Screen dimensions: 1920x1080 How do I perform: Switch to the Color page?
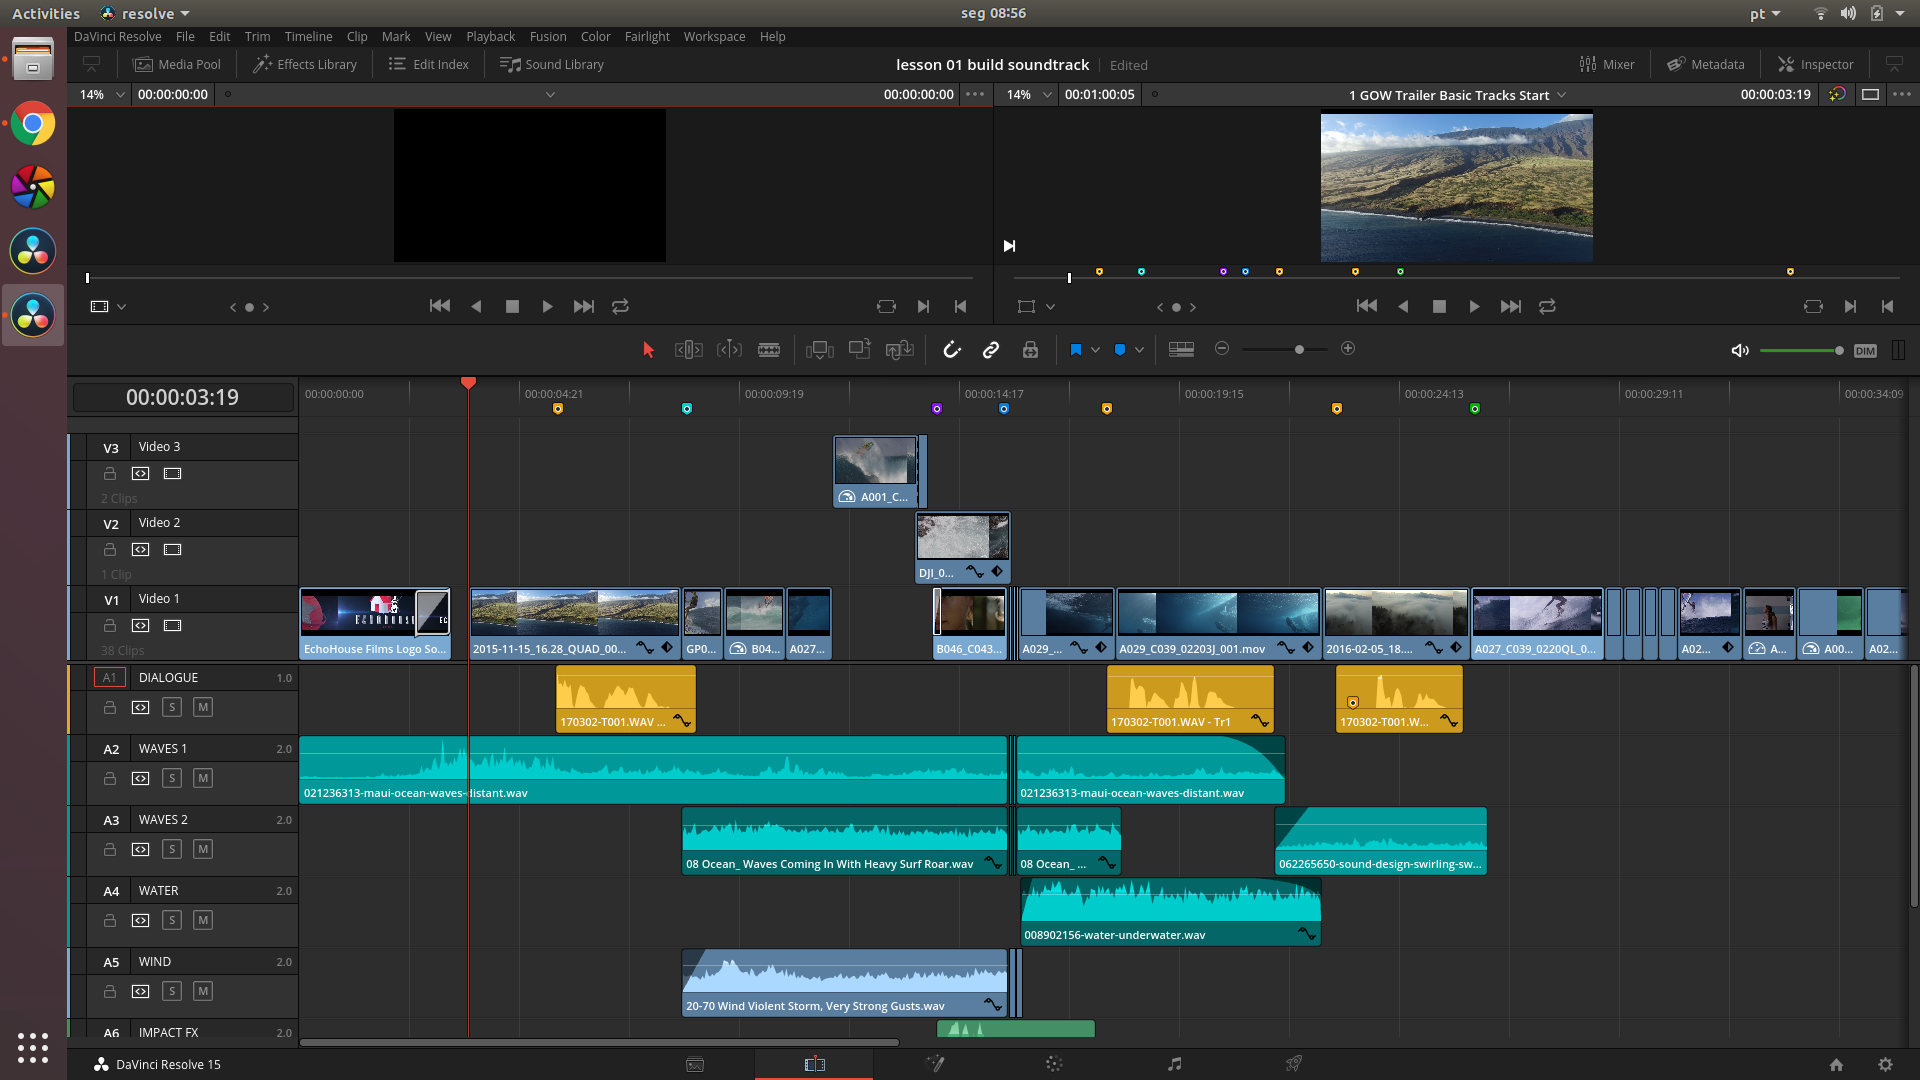[x=1054, y=1064]
